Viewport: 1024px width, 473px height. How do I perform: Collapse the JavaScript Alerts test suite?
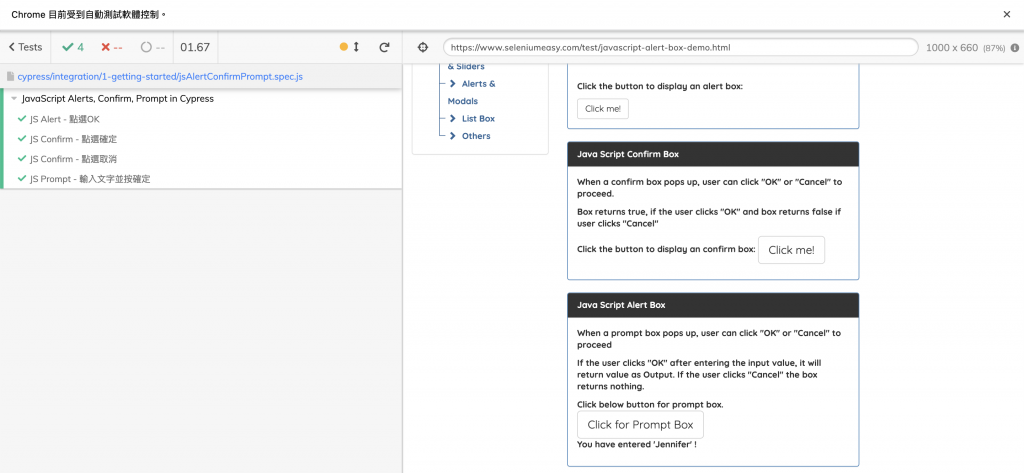pos(14,99)
